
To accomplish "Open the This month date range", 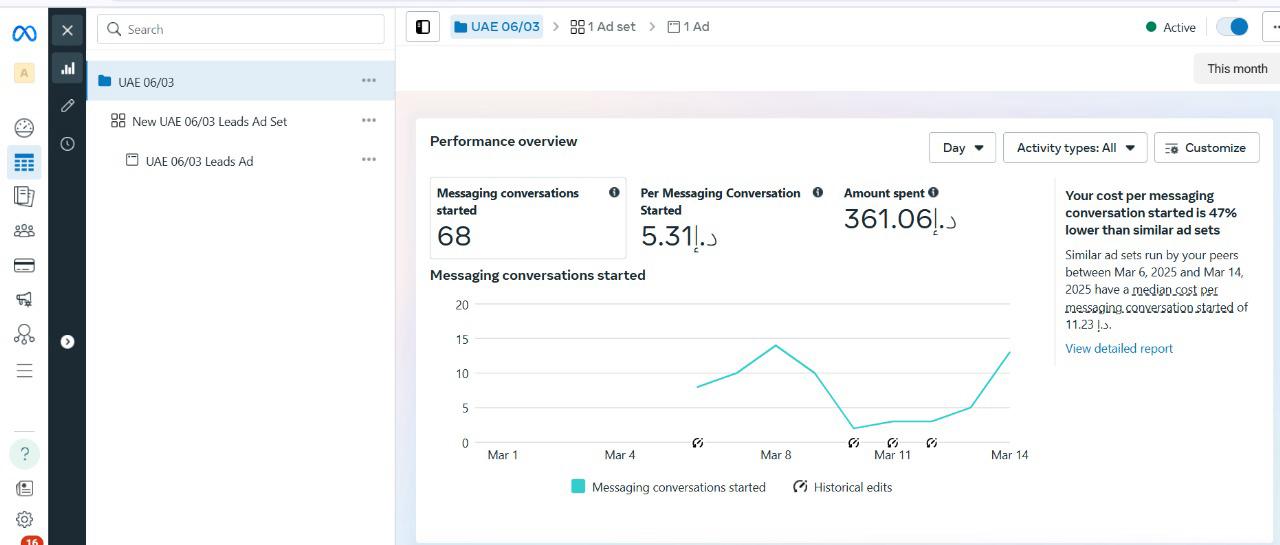I will pyautogui.click(x=1237, y=69).
